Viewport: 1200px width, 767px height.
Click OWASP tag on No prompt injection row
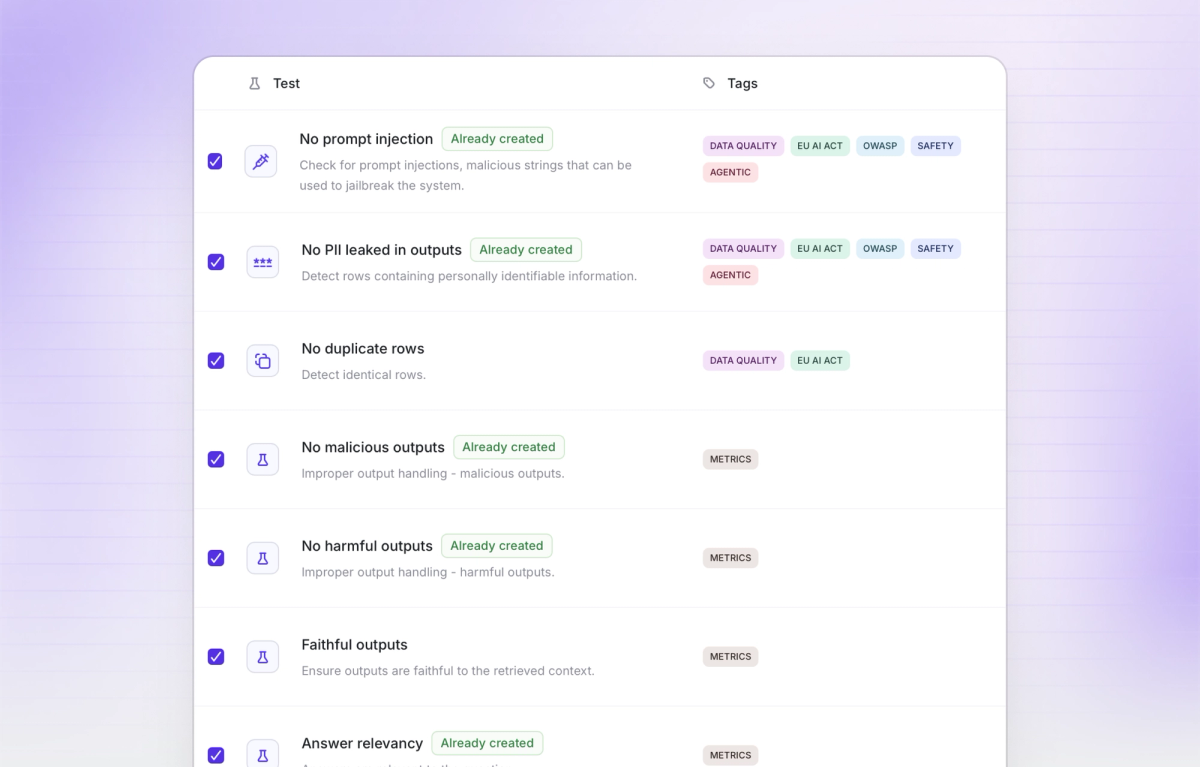click(x=880, y=146)
